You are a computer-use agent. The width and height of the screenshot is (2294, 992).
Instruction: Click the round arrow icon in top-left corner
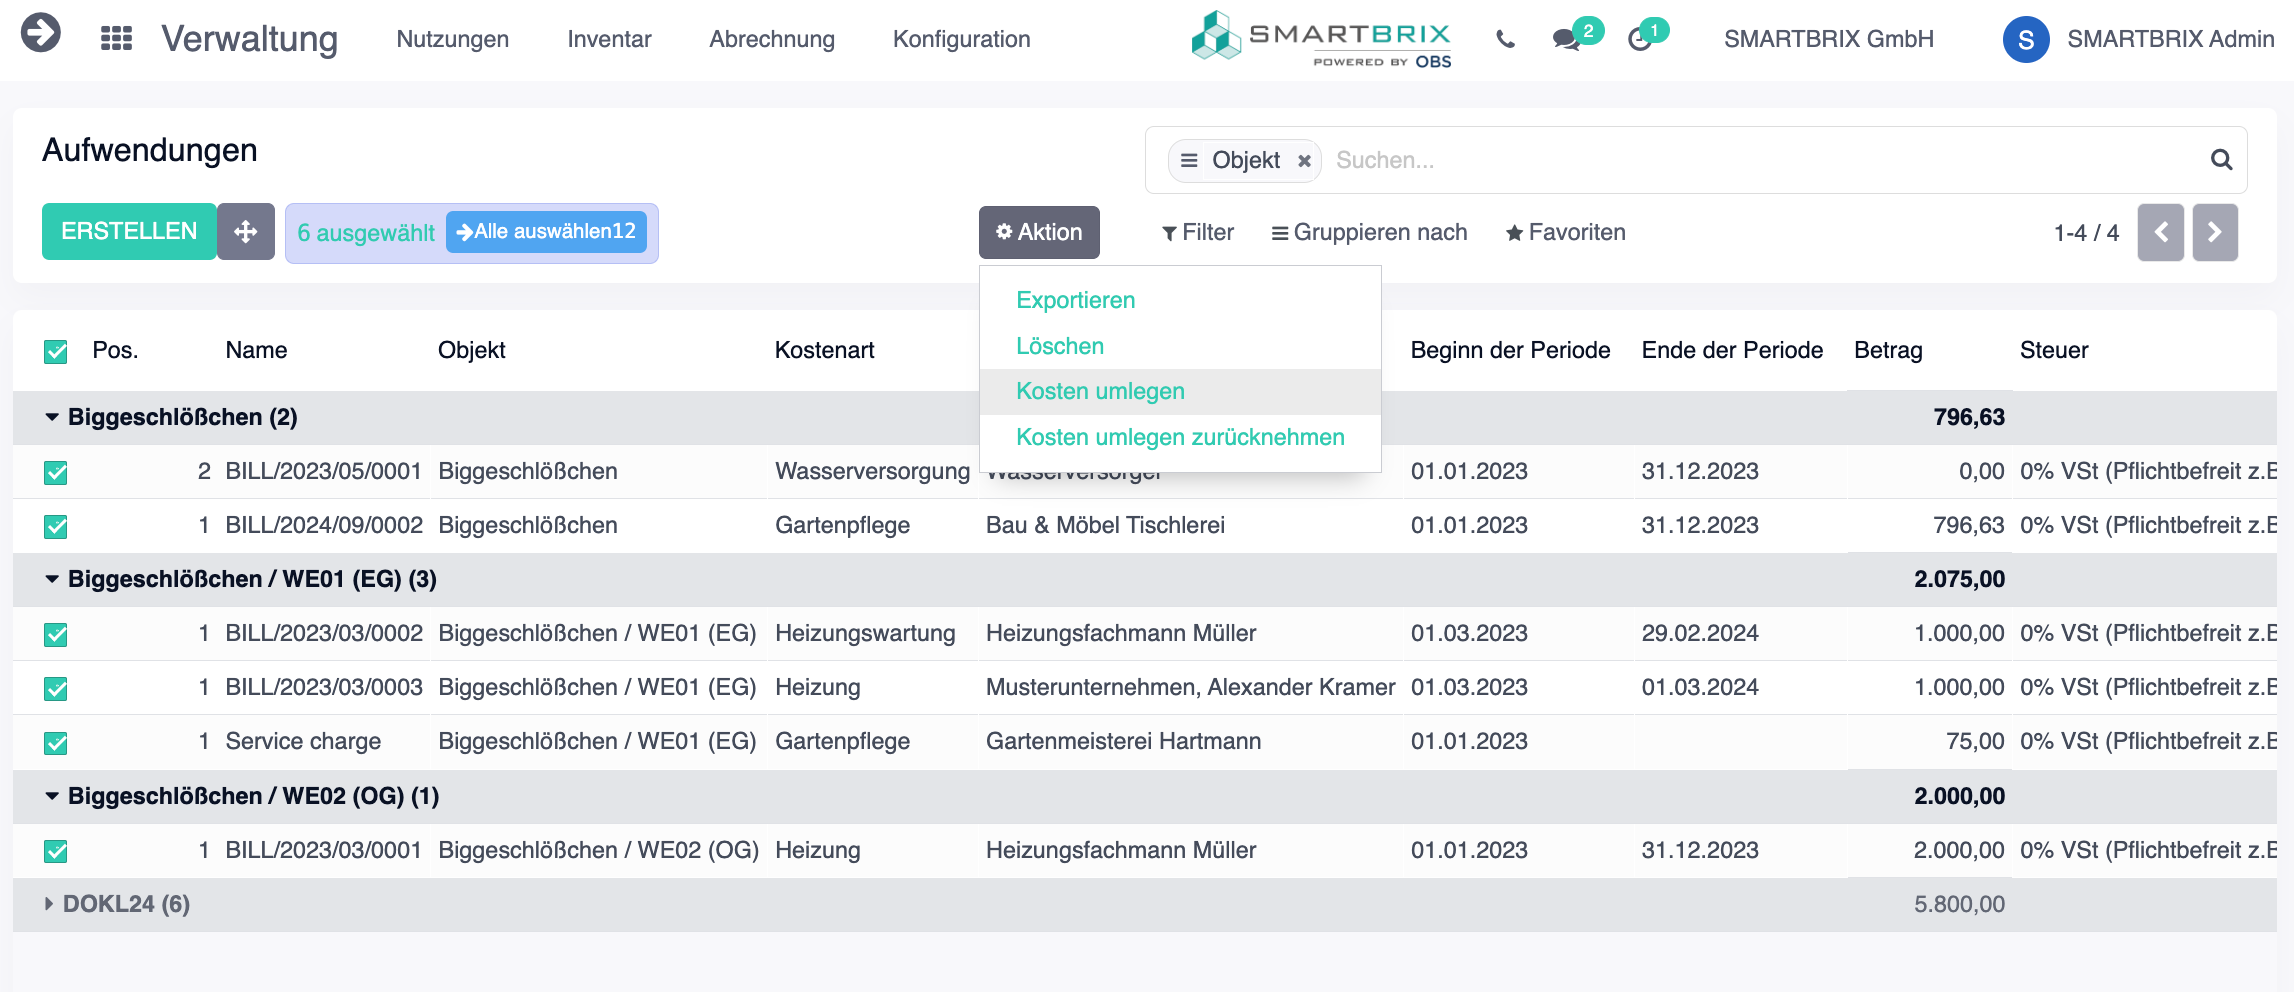(x=41, y=33)
